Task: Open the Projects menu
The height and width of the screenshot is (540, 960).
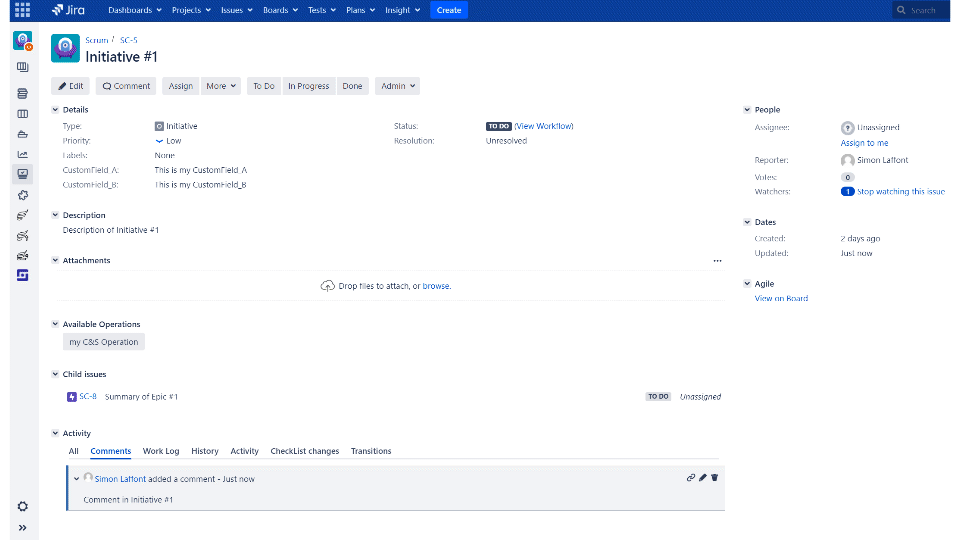Action: (x=191, y=10)
